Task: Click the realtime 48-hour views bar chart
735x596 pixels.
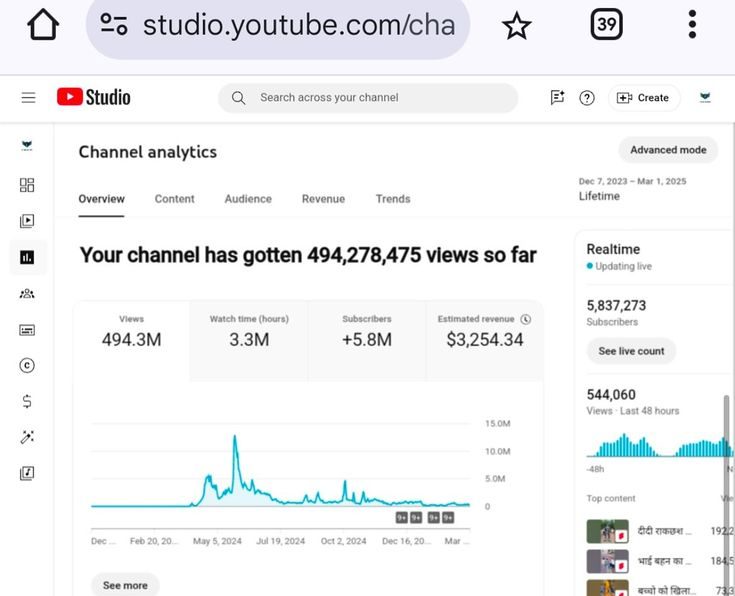Action: (660, 445)
